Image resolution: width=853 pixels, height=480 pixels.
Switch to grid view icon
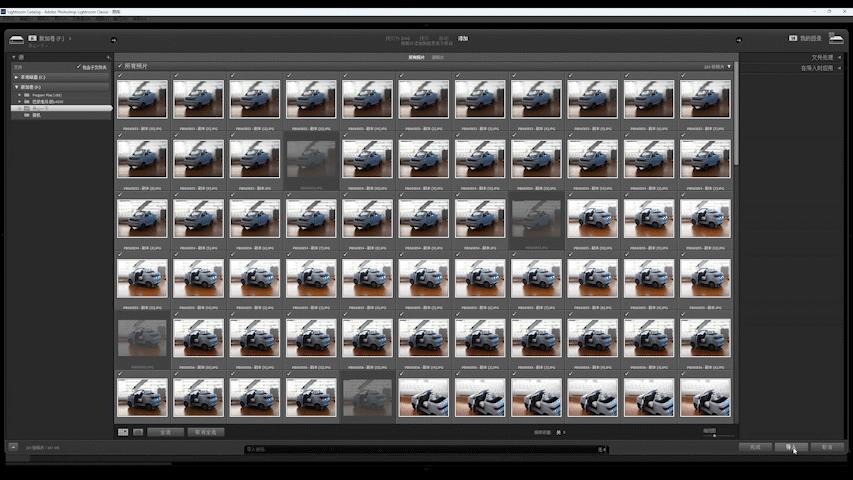tap(123, 432)
